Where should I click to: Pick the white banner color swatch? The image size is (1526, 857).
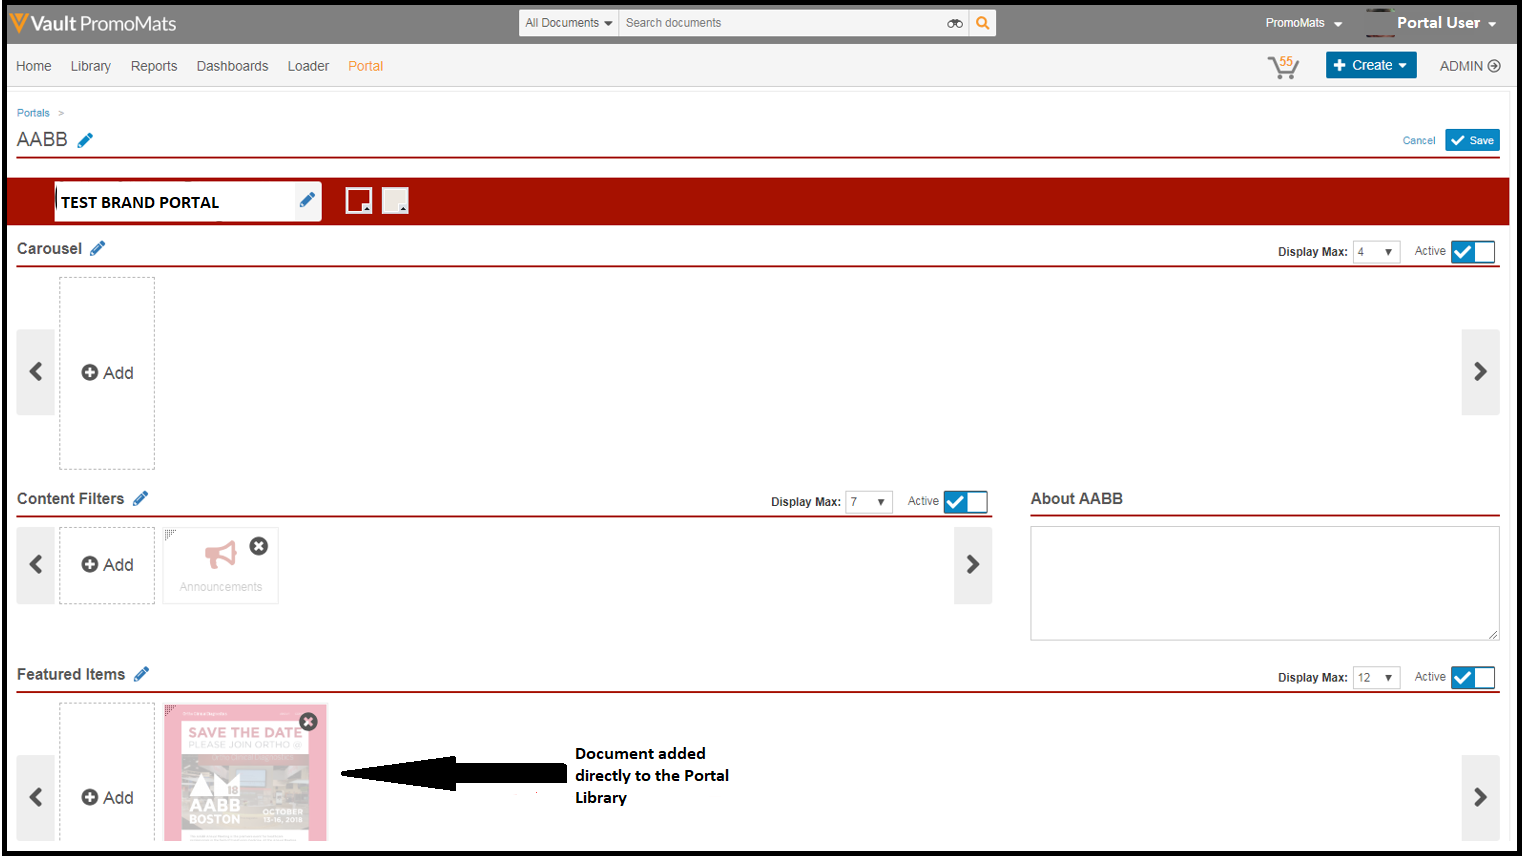395,201
